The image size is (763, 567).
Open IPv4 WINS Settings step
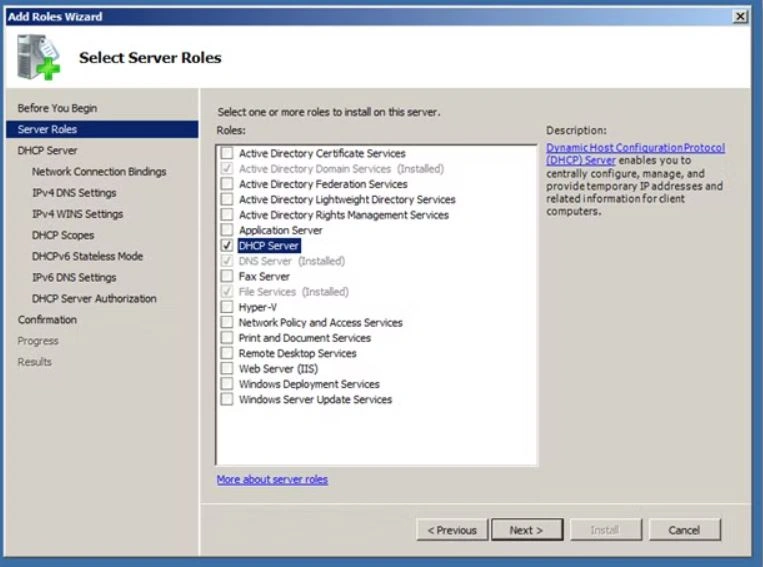coord(77,214)
